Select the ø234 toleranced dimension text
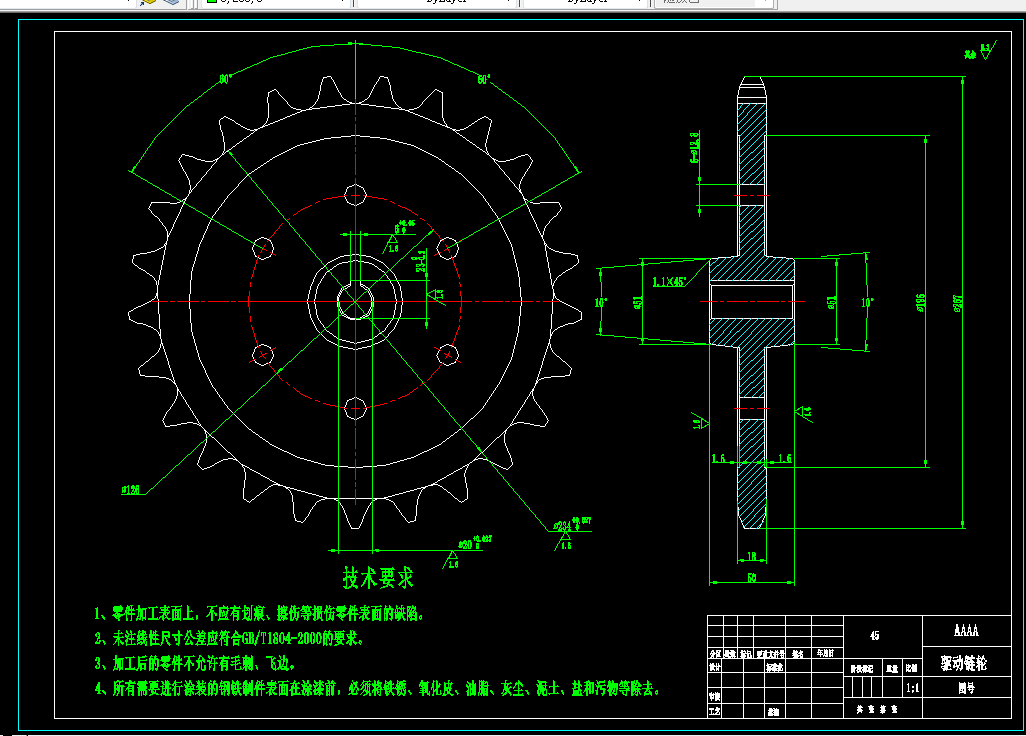Image resolution: width=1026 pixels, height=736 pixels. point(572,525)
